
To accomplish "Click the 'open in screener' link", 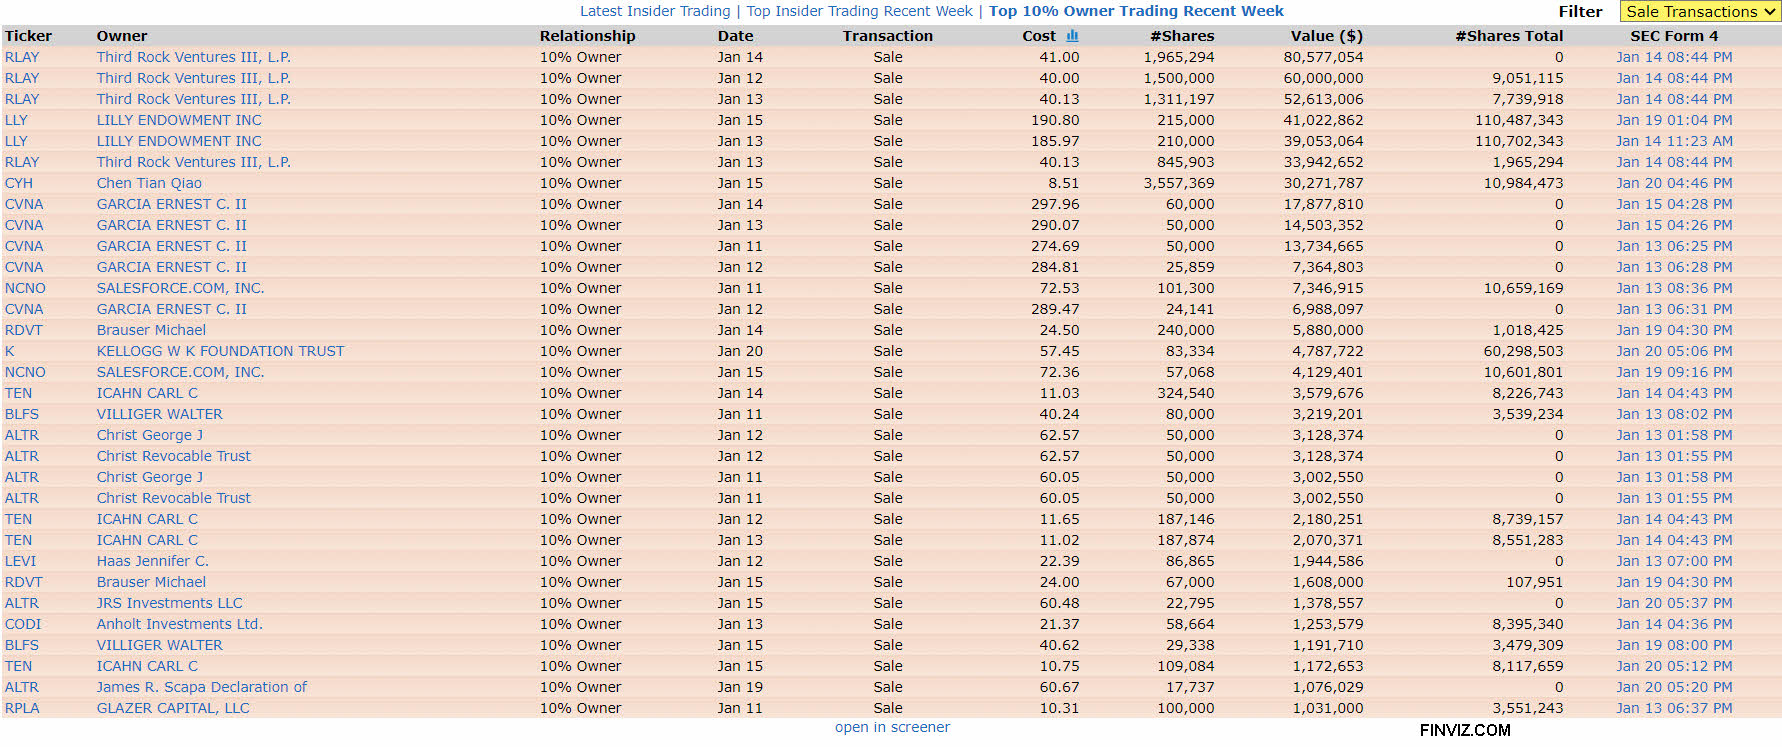I will (892, 727).
